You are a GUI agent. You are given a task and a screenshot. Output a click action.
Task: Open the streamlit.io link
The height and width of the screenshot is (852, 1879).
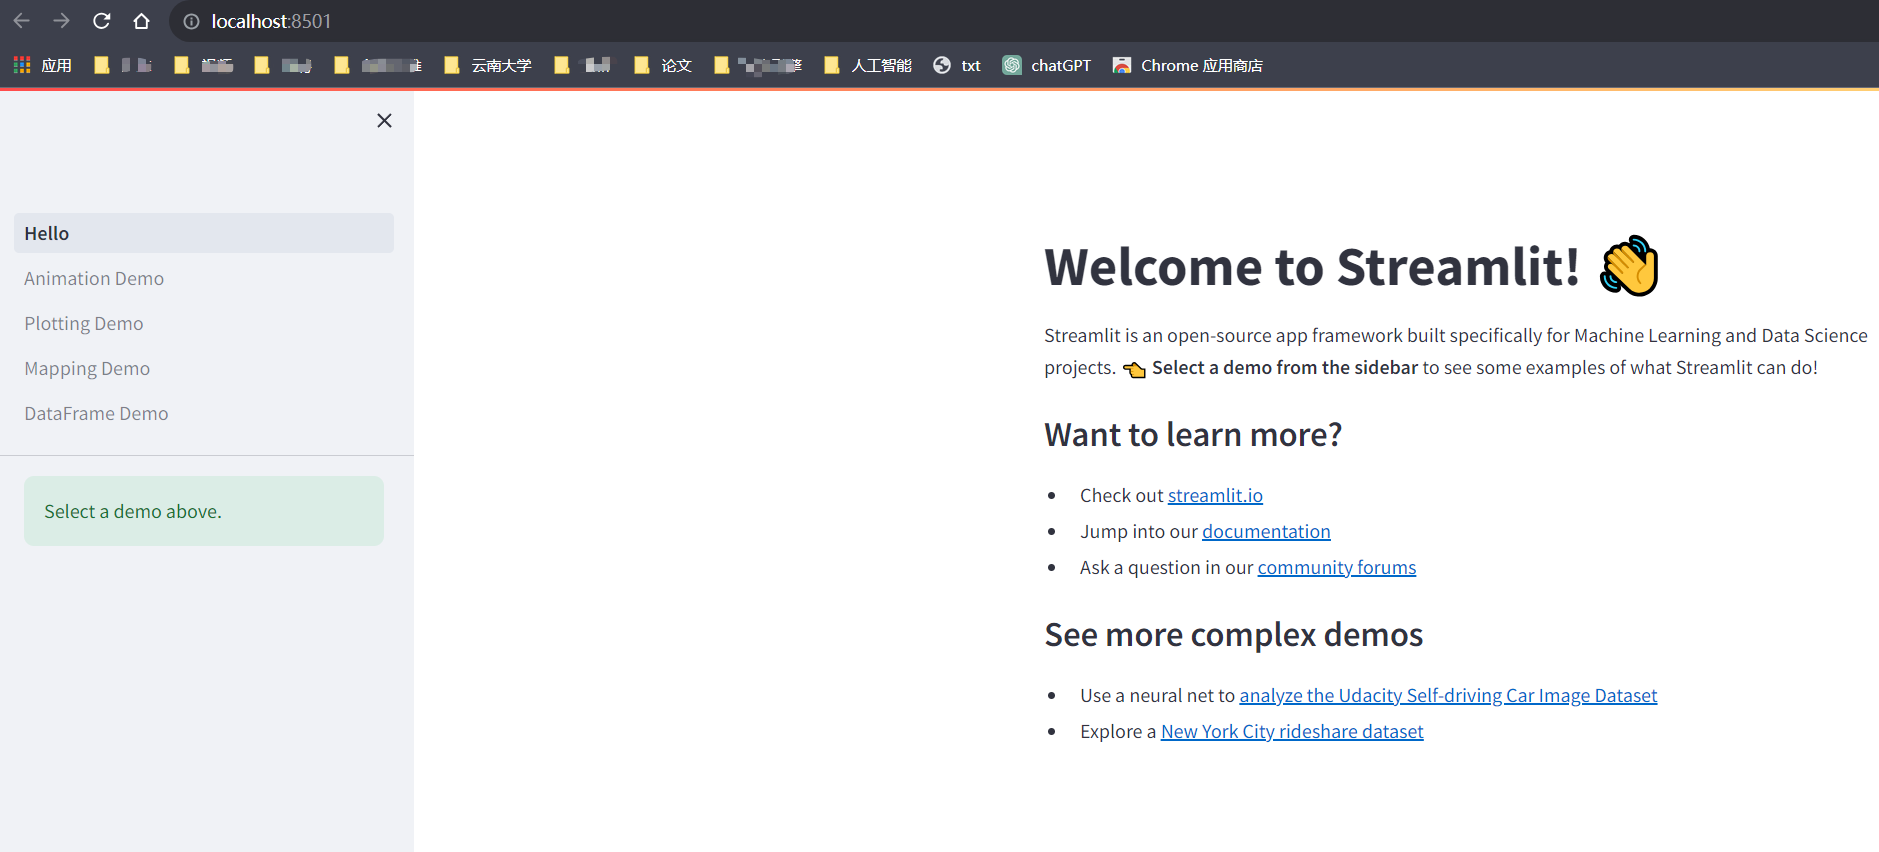1215,495
